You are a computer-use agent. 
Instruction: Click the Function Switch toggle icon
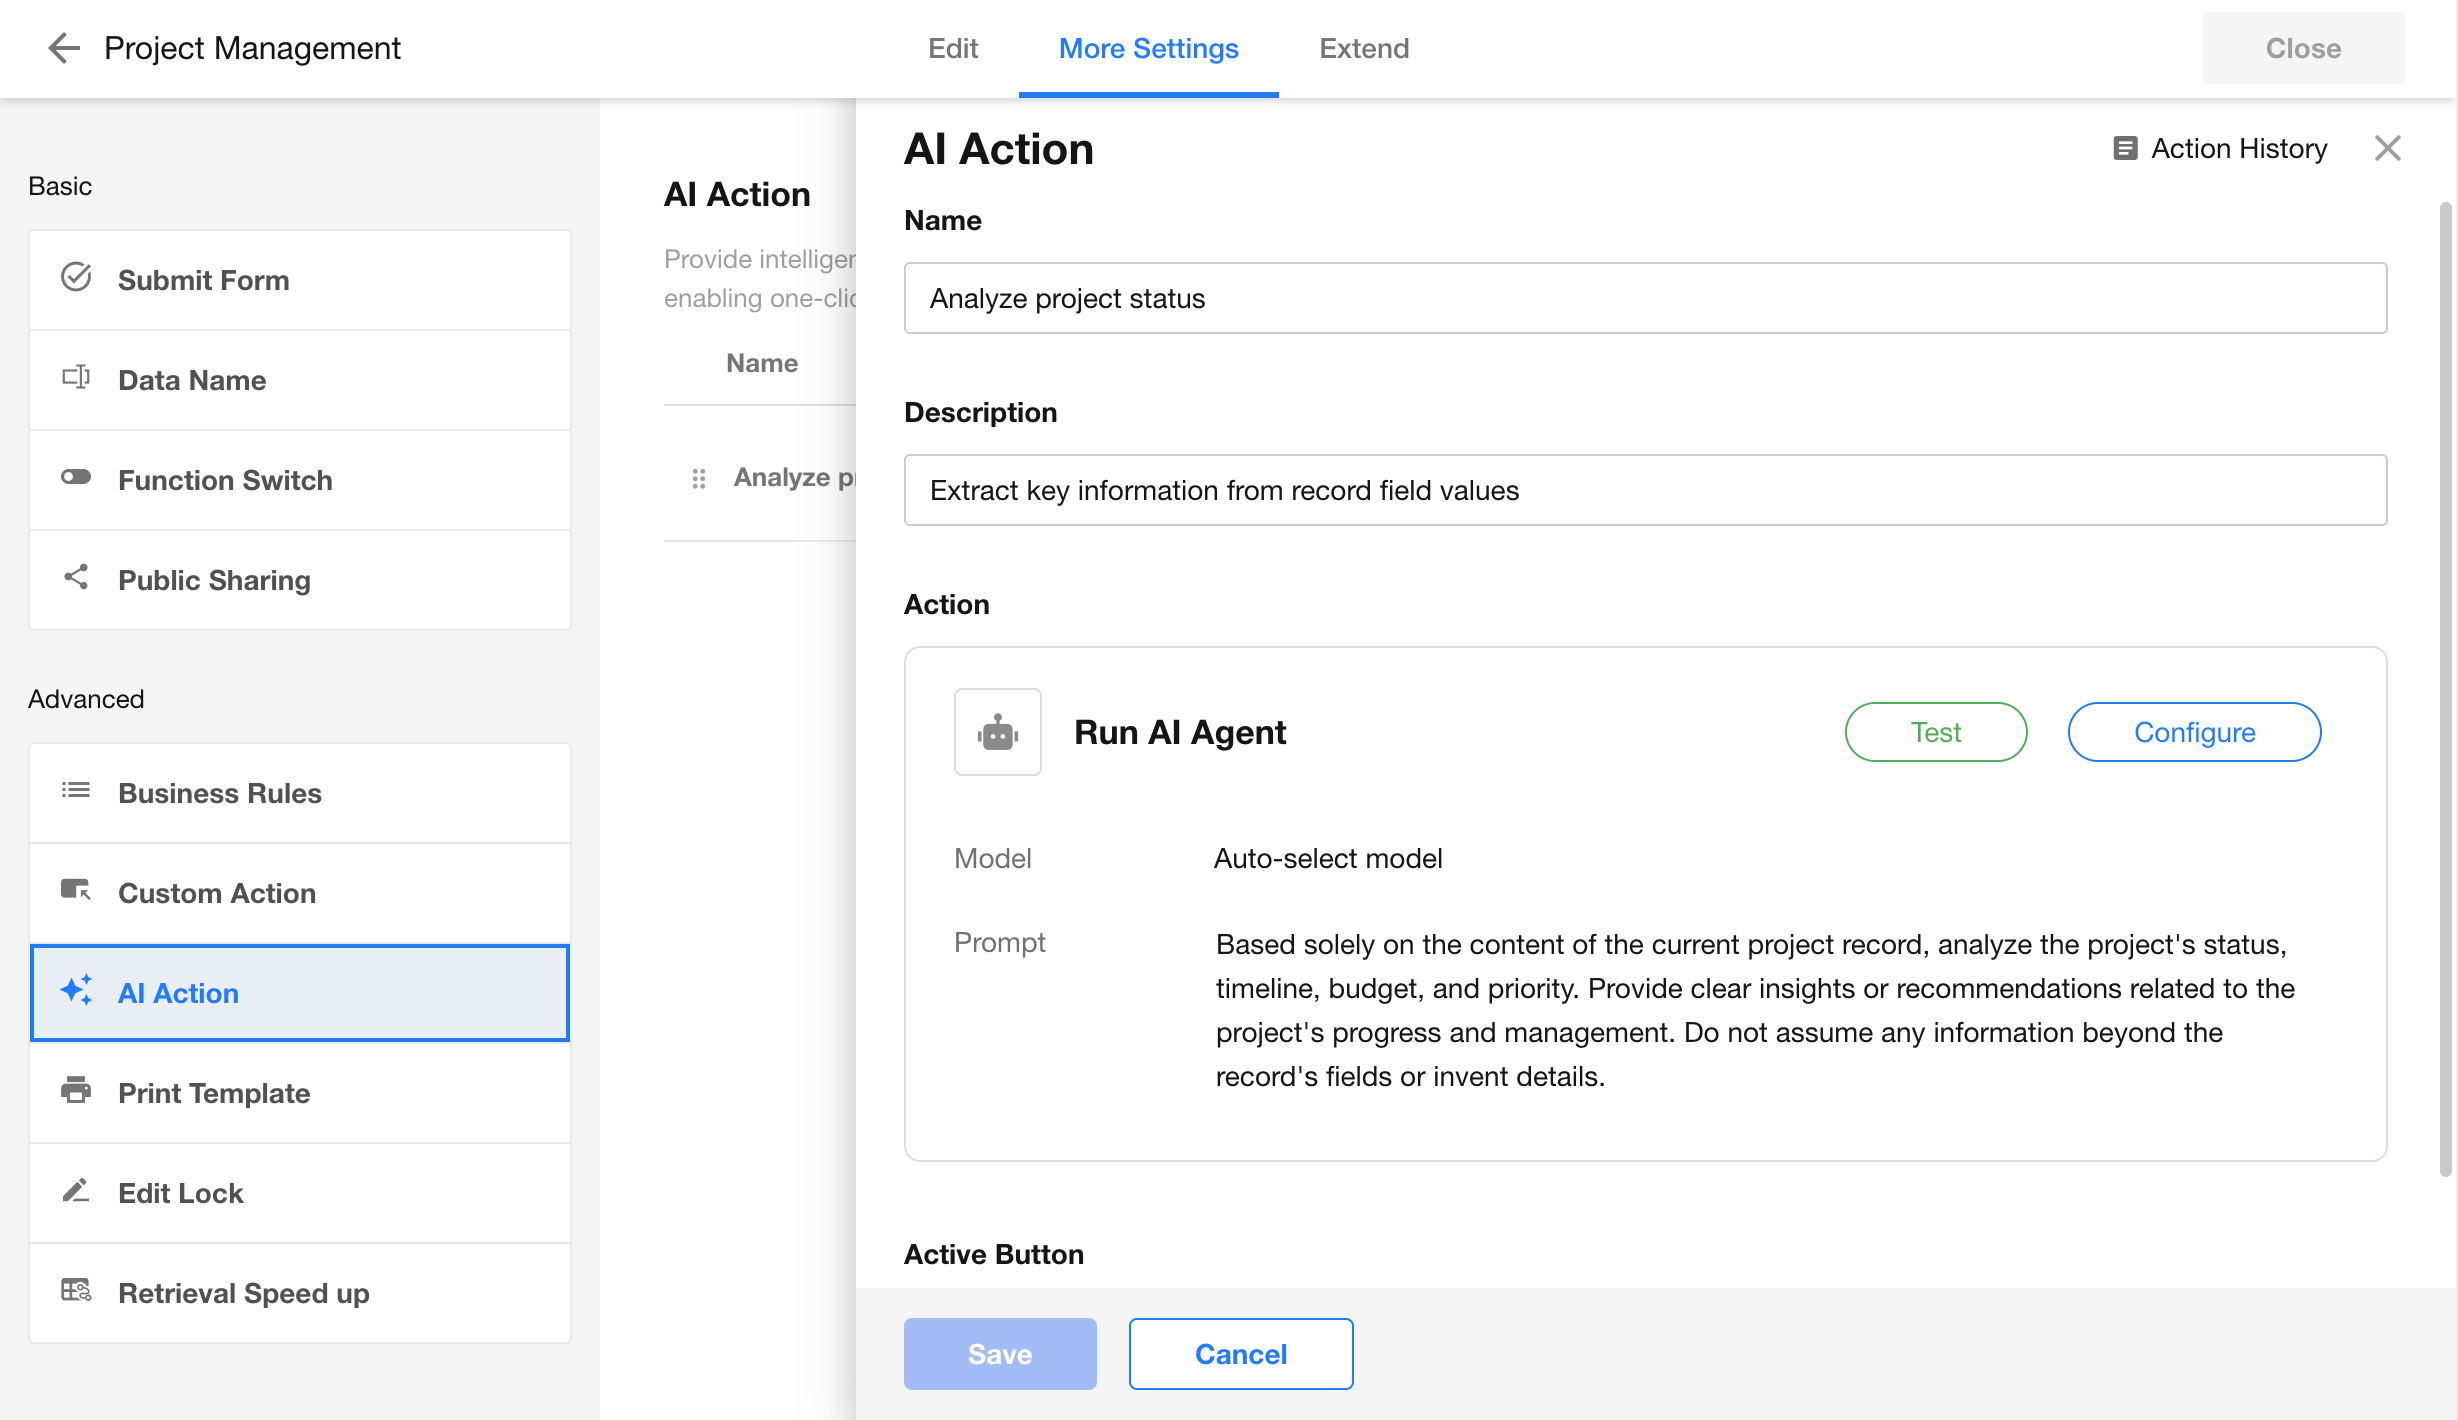click(x=76, y=478)
